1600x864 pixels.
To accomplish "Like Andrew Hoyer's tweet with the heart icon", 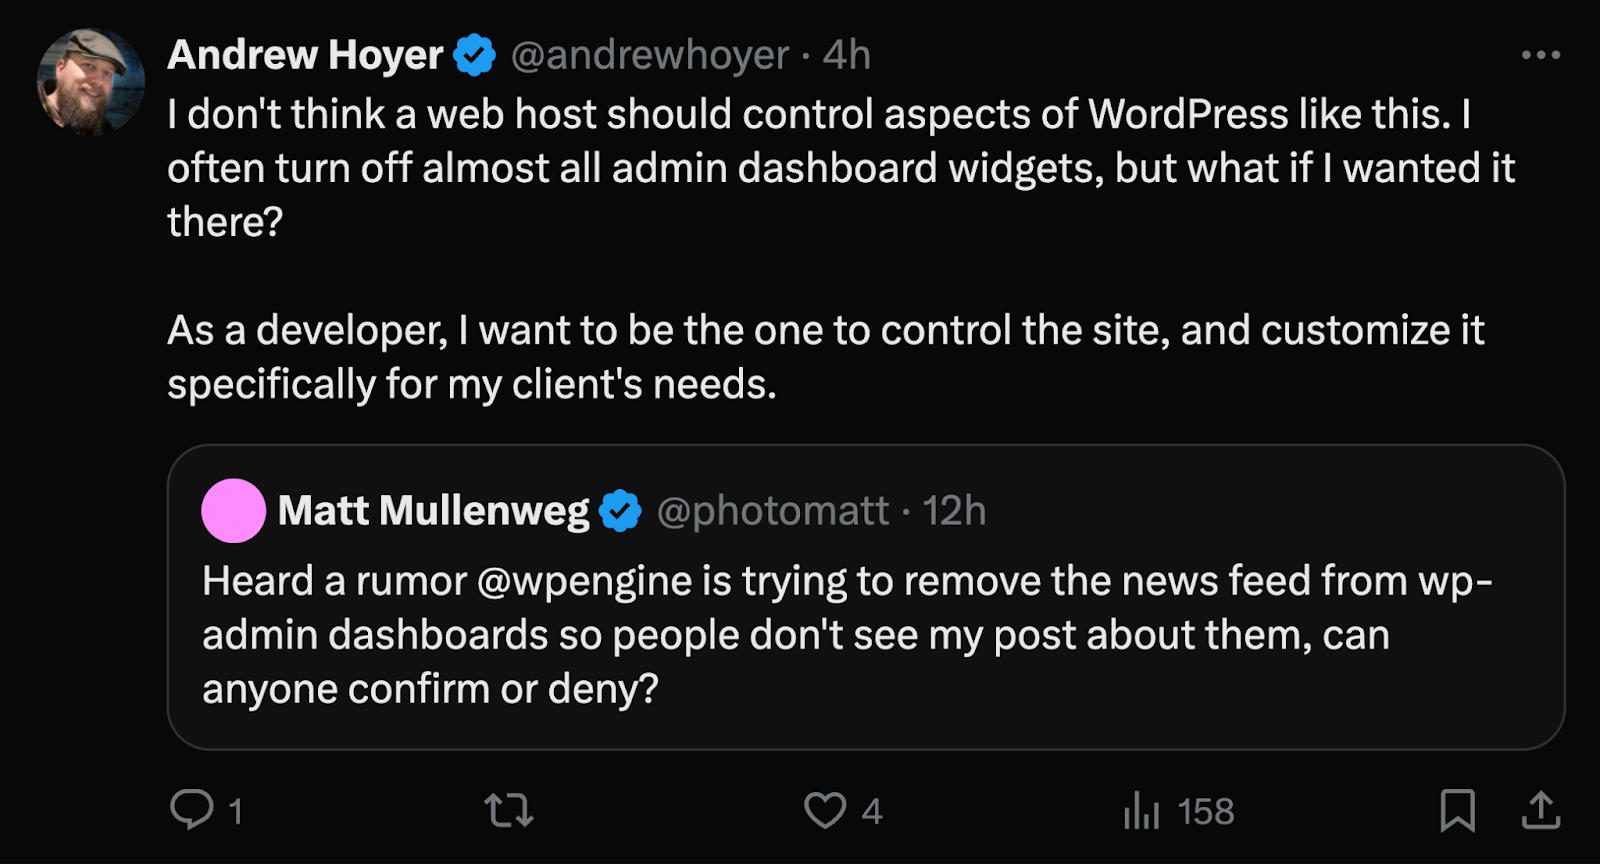I will pos(825,810).
